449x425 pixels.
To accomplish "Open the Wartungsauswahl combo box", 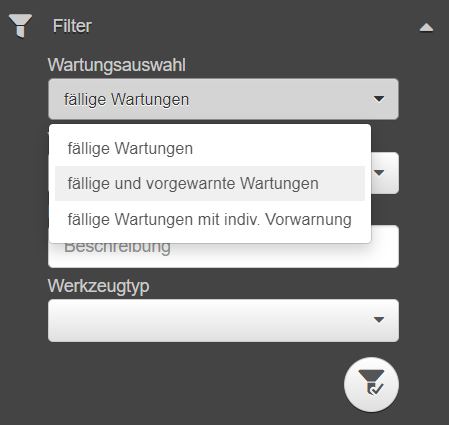I will tap(223, 99).
